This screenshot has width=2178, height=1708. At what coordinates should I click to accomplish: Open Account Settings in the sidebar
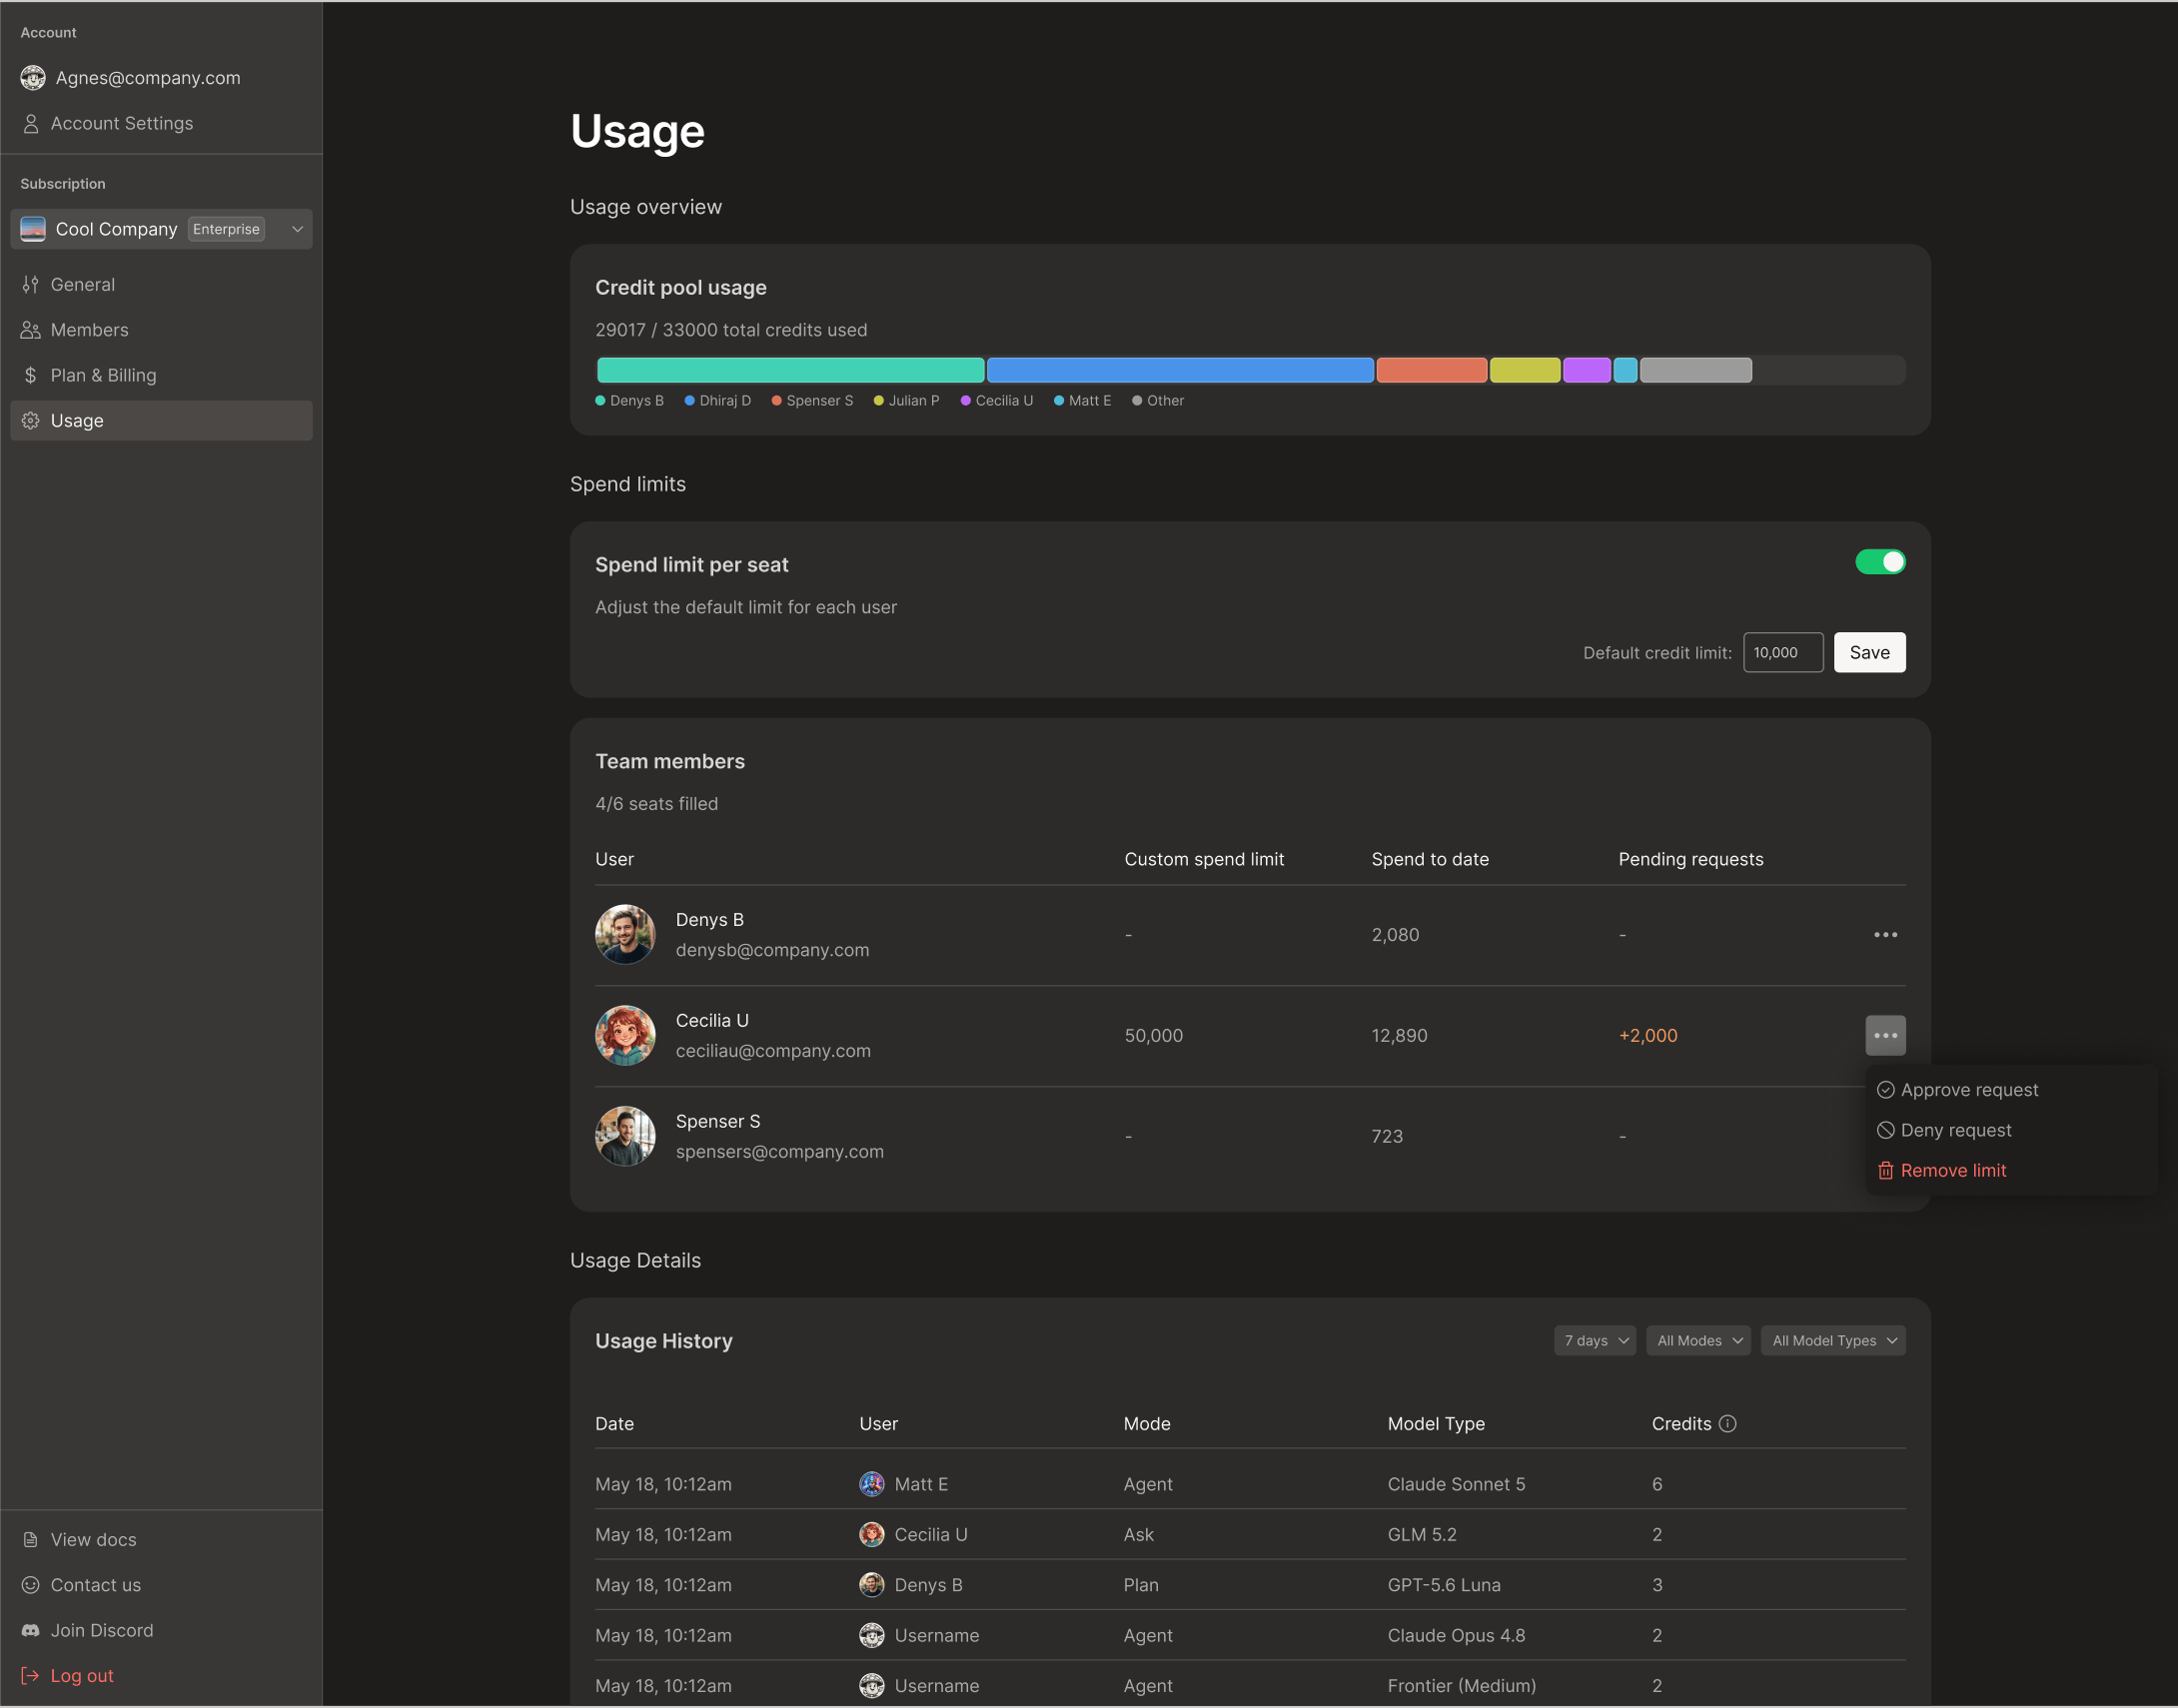[161, 123]
